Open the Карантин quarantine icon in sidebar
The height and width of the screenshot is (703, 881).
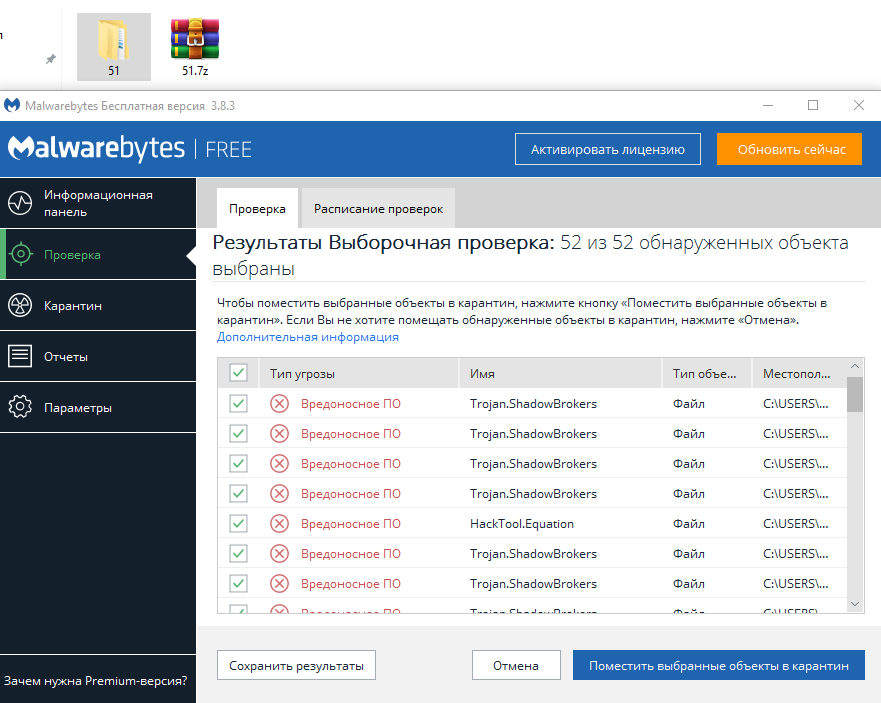click(x=20, y=306)
